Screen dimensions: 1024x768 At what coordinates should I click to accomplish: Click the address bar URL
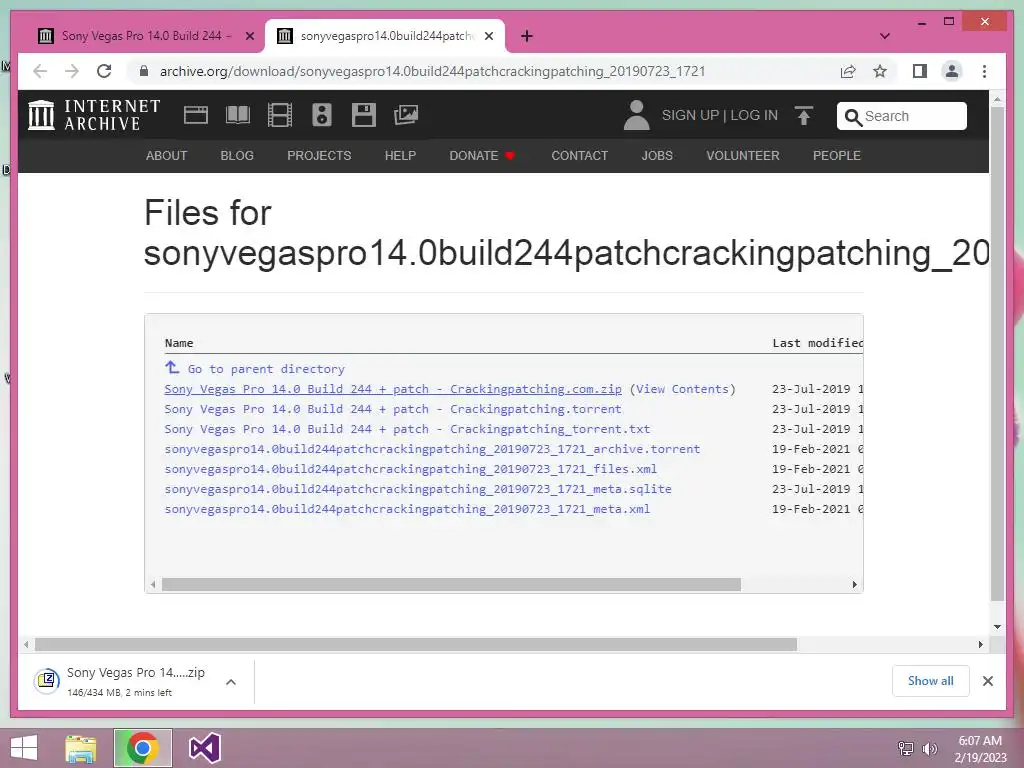click(432, 71)
